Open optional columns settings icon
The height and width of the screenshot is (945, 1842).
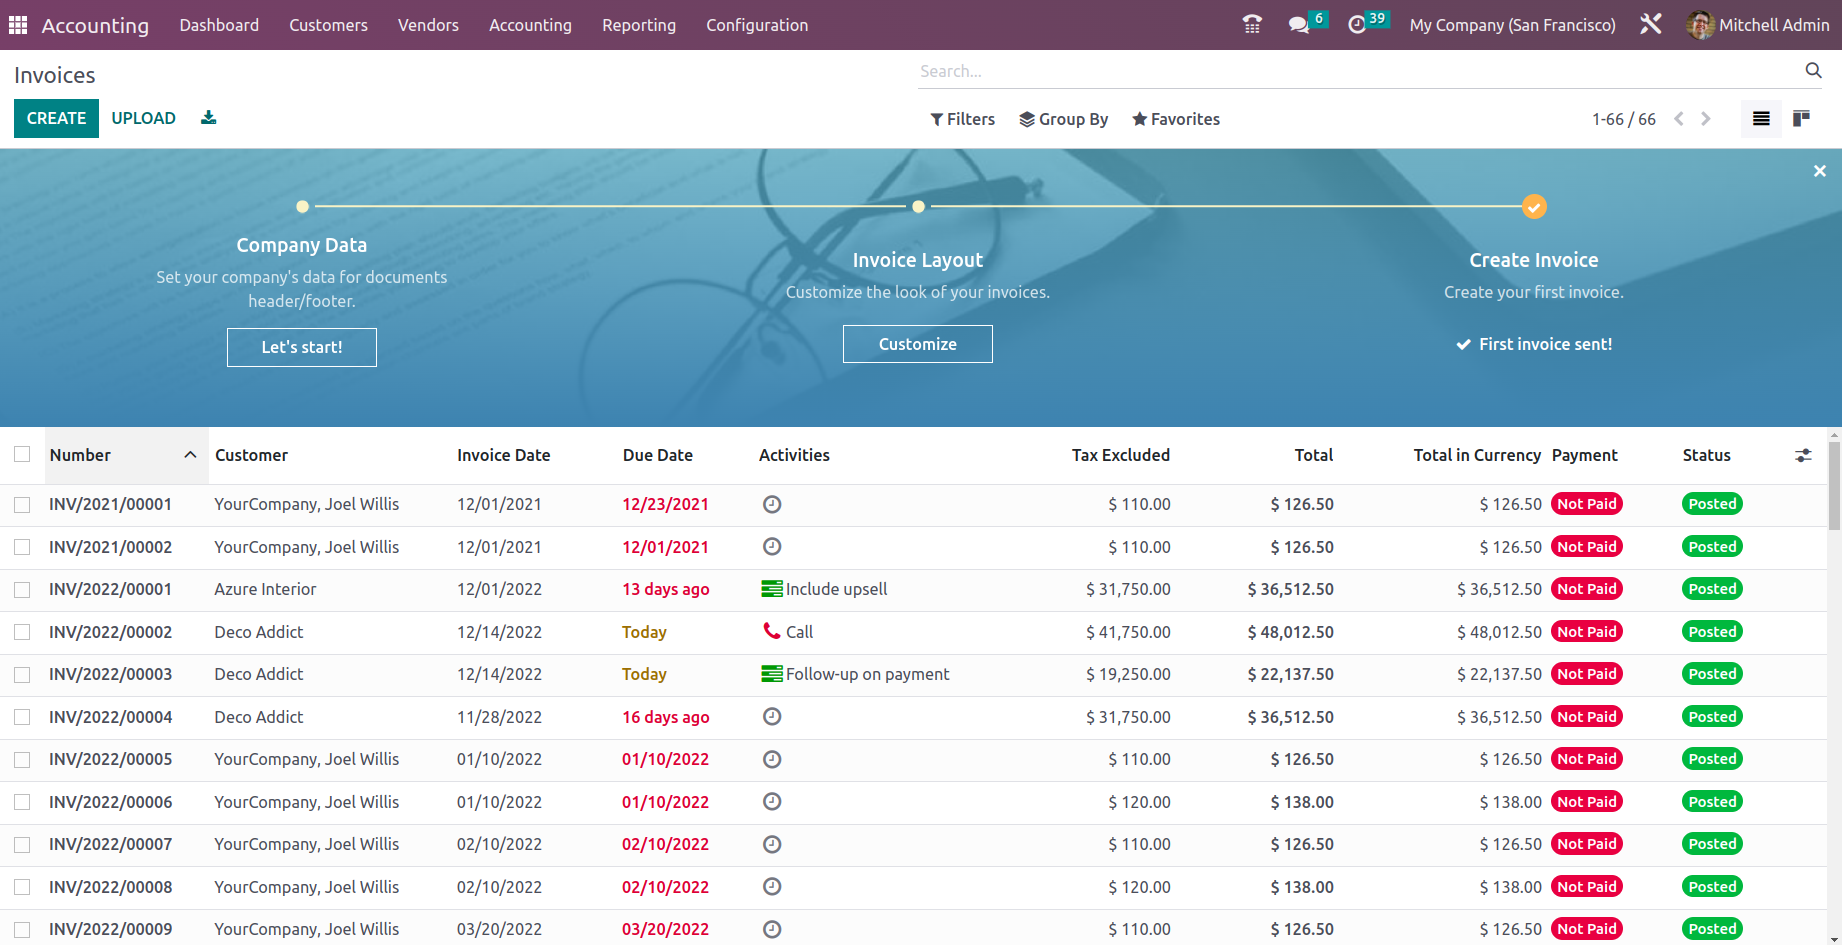pyautogui.click(x=1803, y=455)
